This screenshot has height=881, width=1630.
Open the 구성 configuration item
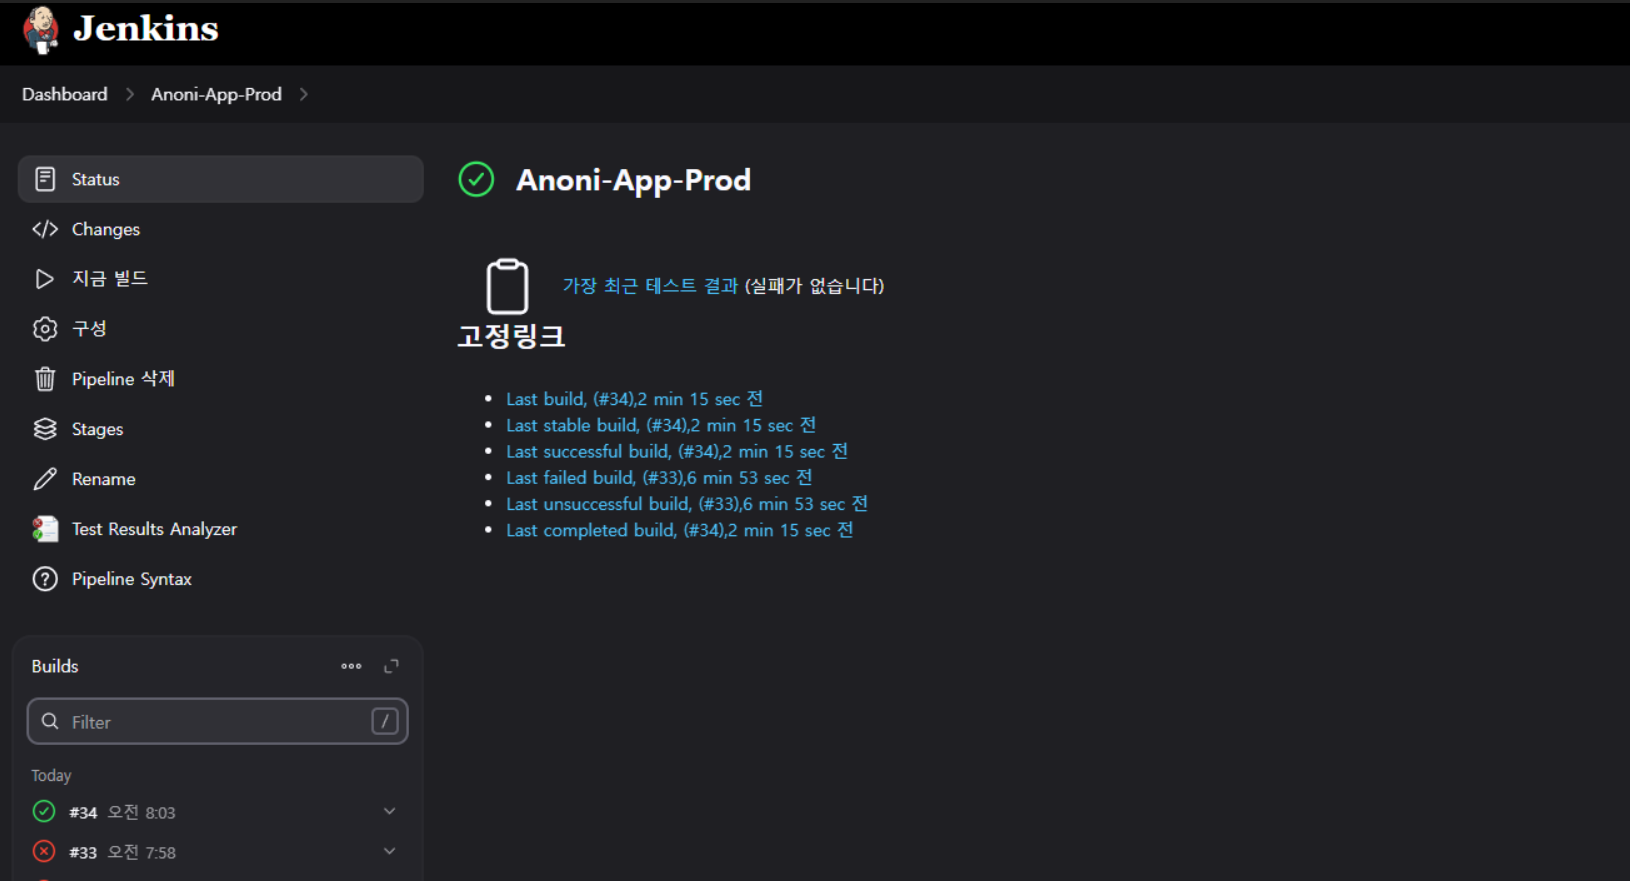coord(221,329)
